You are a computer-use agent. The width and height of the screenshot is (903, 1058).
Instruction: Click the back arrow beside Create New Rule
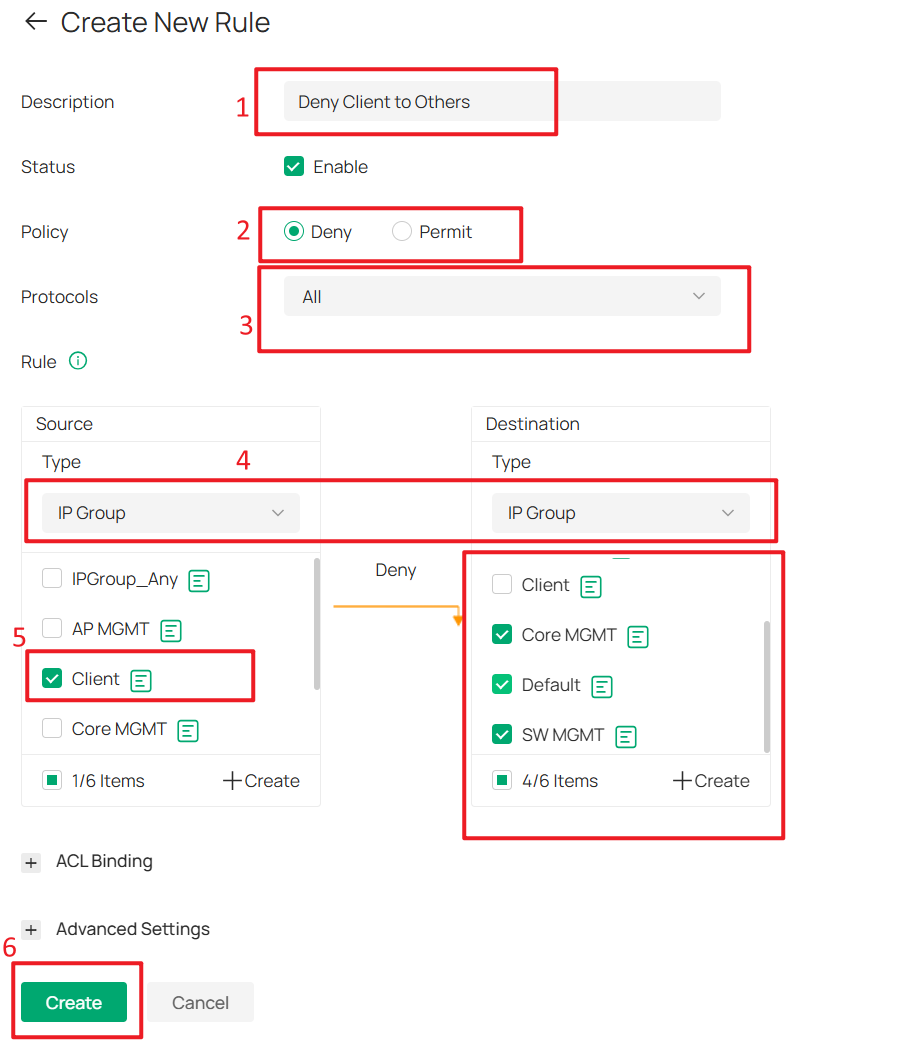point(36,22)
